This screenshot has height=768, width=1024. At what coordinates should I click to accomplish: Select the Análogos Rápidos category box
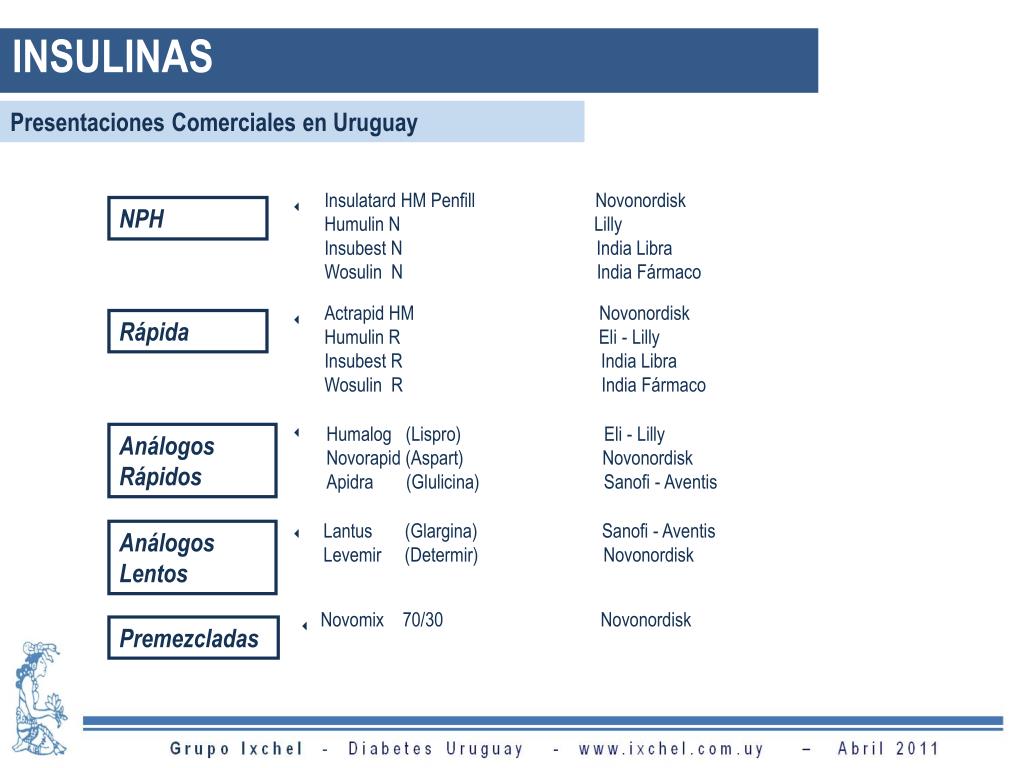tap(193, 460)
